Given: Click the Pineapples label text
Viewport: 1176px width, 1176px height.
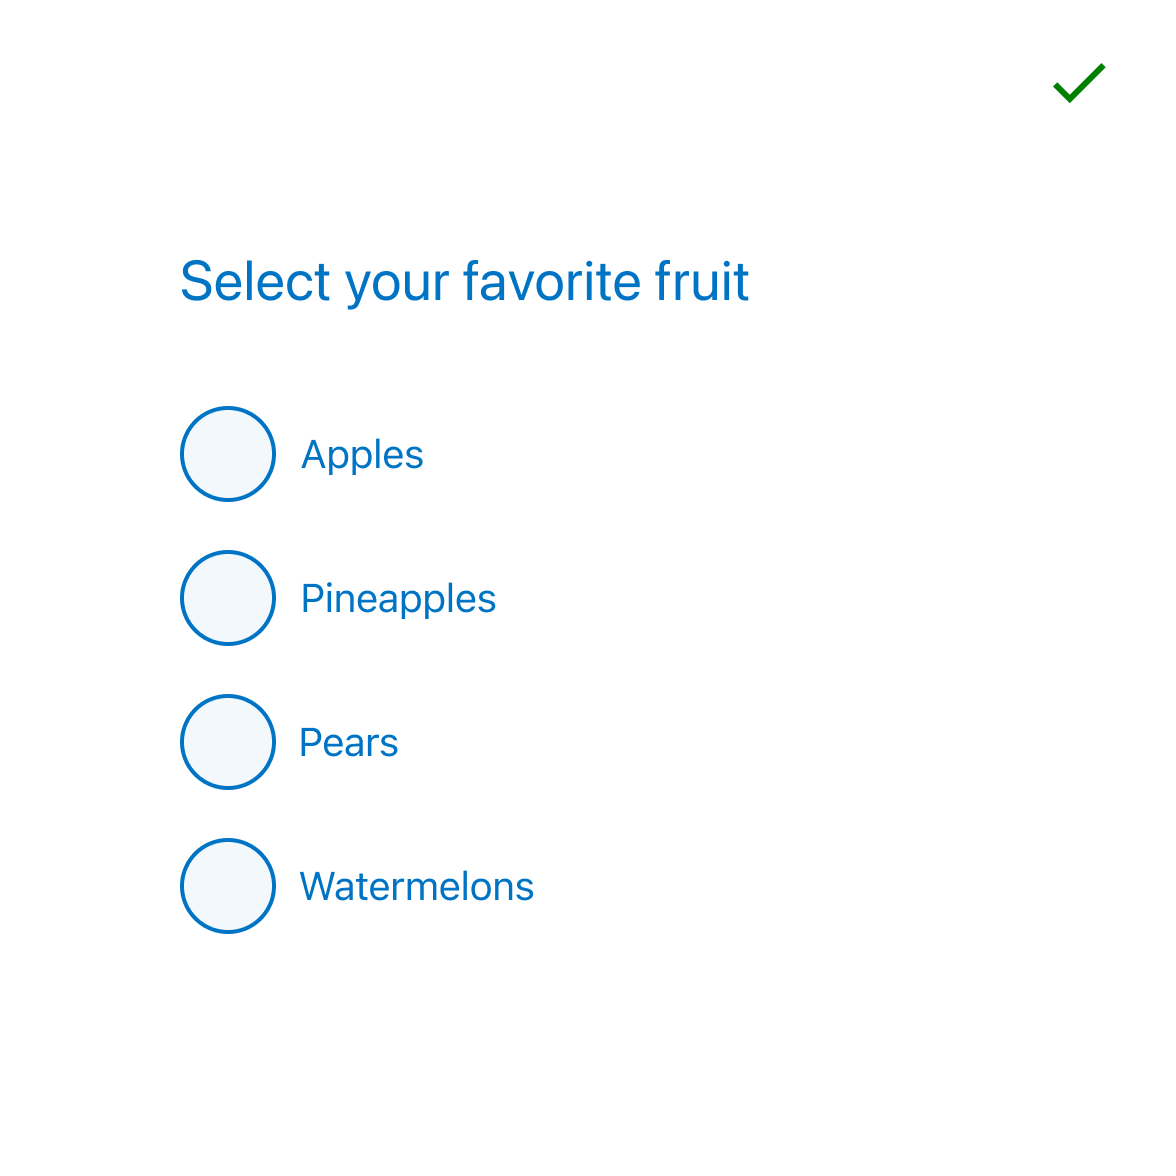Looking at the screenshot, I should 398,598.
